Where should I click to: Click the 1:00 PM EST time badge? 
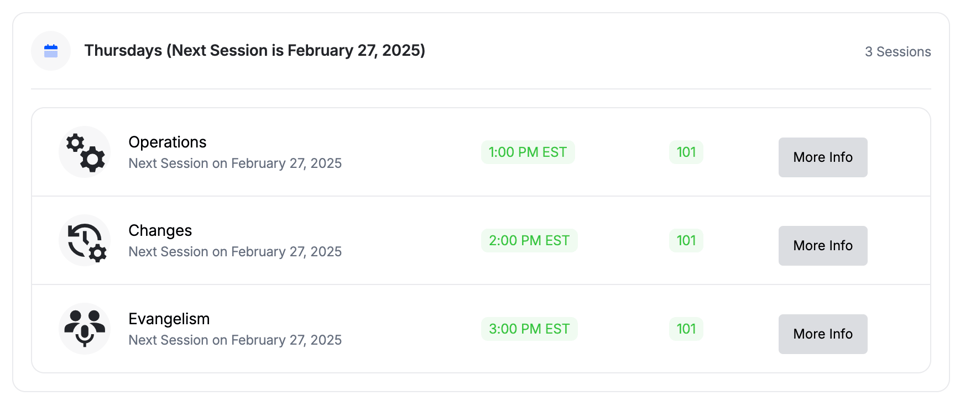(x=527, y=152)
